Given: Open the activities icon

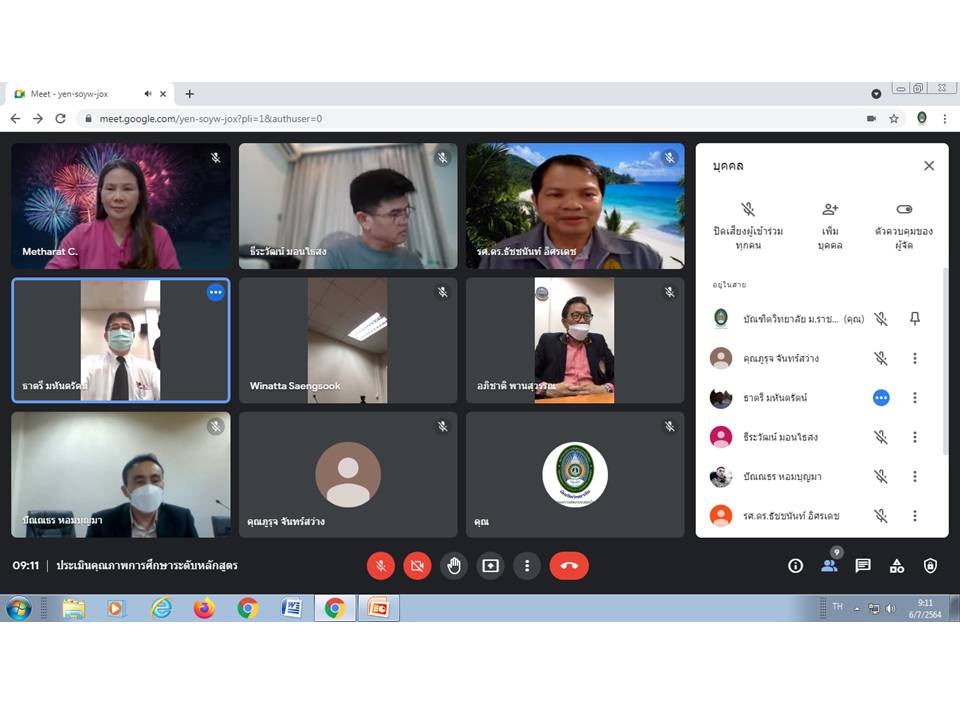Looking at the screenshot, I should pos(896,566).
